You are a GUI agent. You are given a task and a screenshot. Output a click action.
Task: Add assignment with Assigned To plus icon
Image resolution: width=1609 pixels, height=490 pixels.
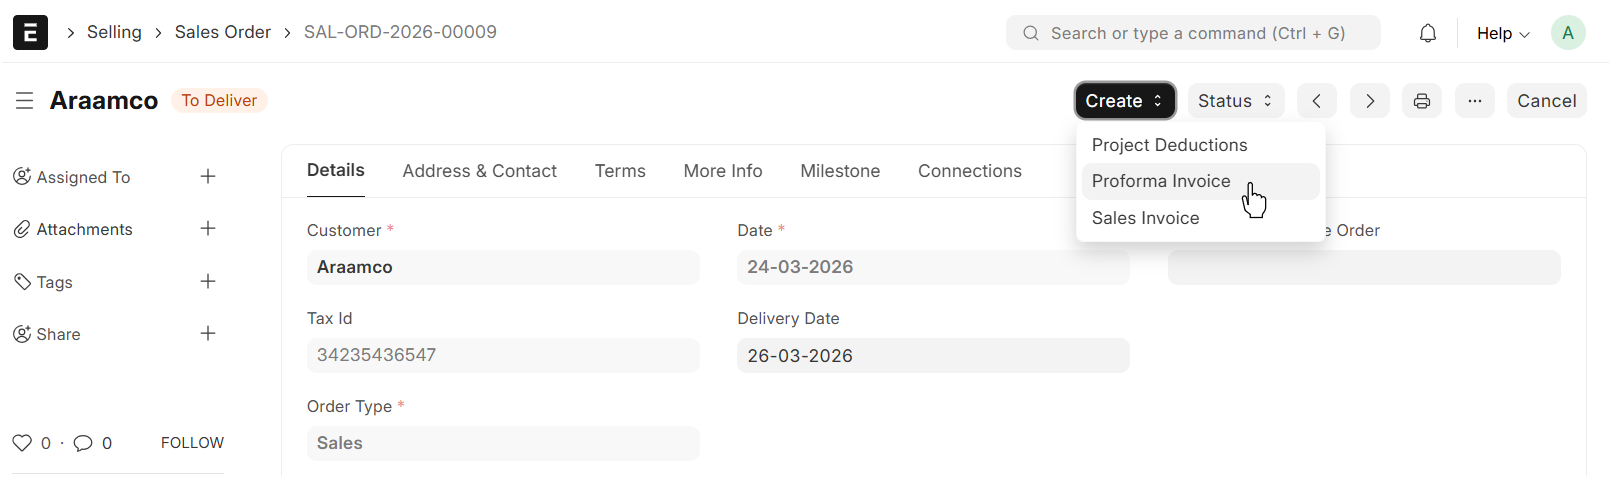pos(208,177)
